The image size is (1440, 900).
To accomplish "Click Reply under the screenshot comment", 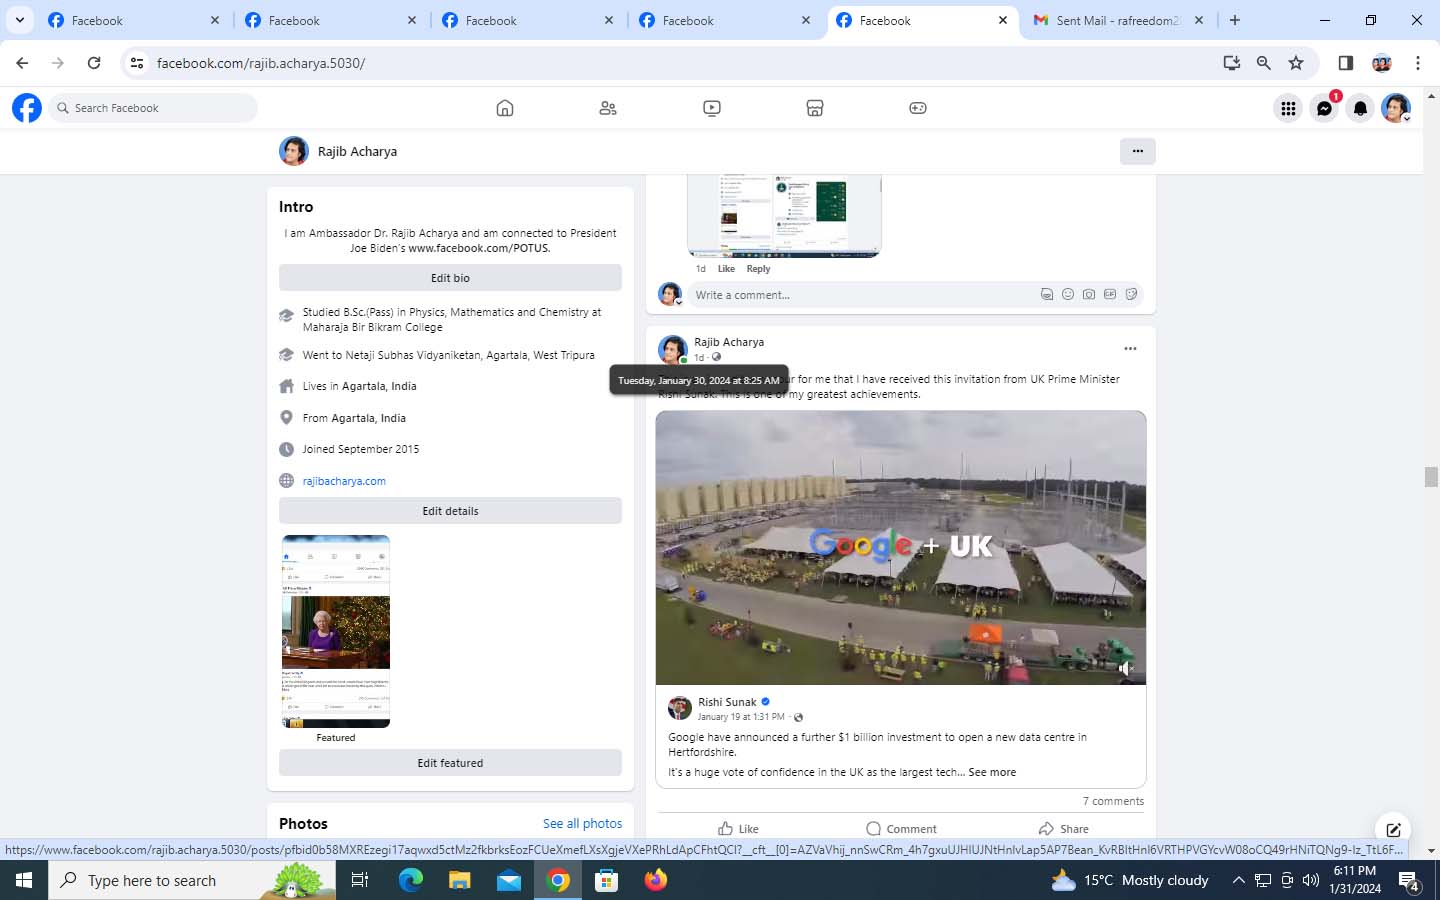I will (758, 269).
